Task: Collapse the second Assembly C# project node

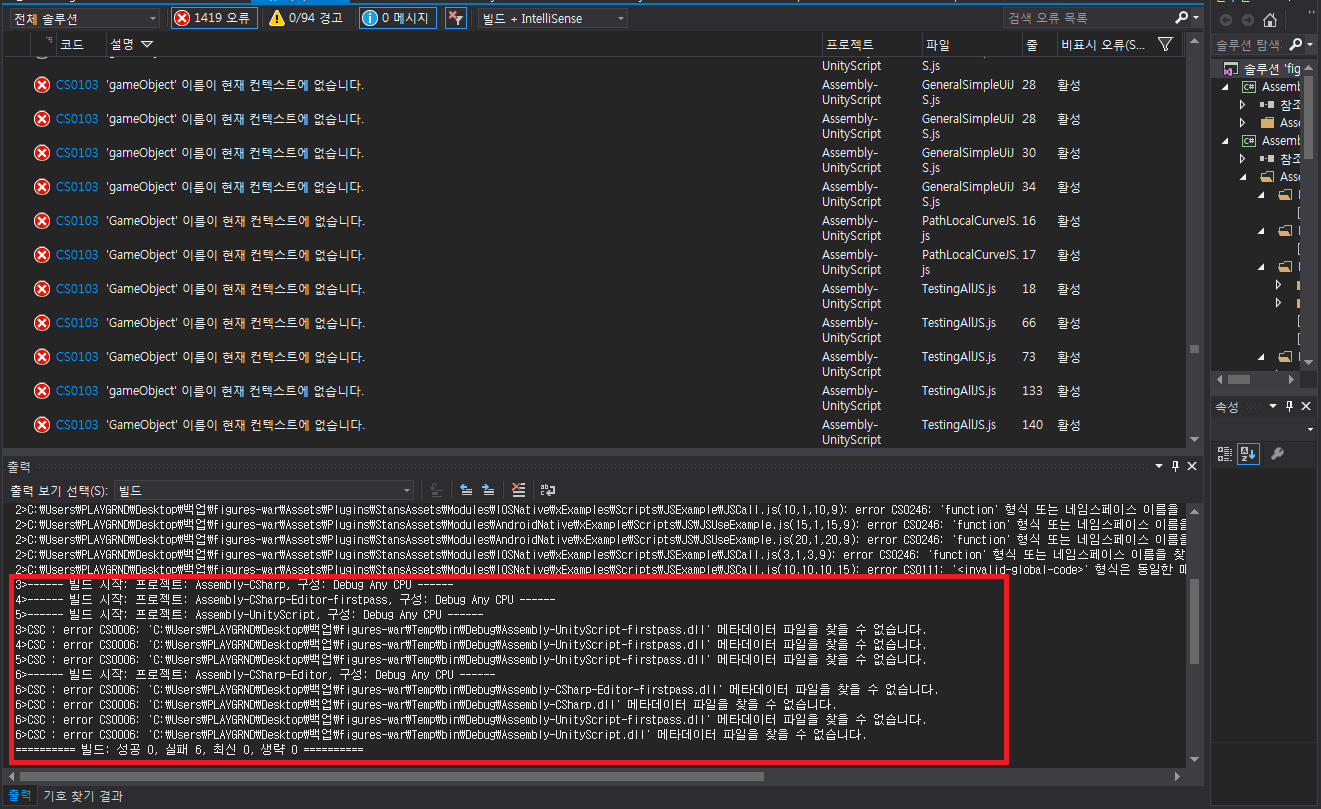Action: [1225, 141]
